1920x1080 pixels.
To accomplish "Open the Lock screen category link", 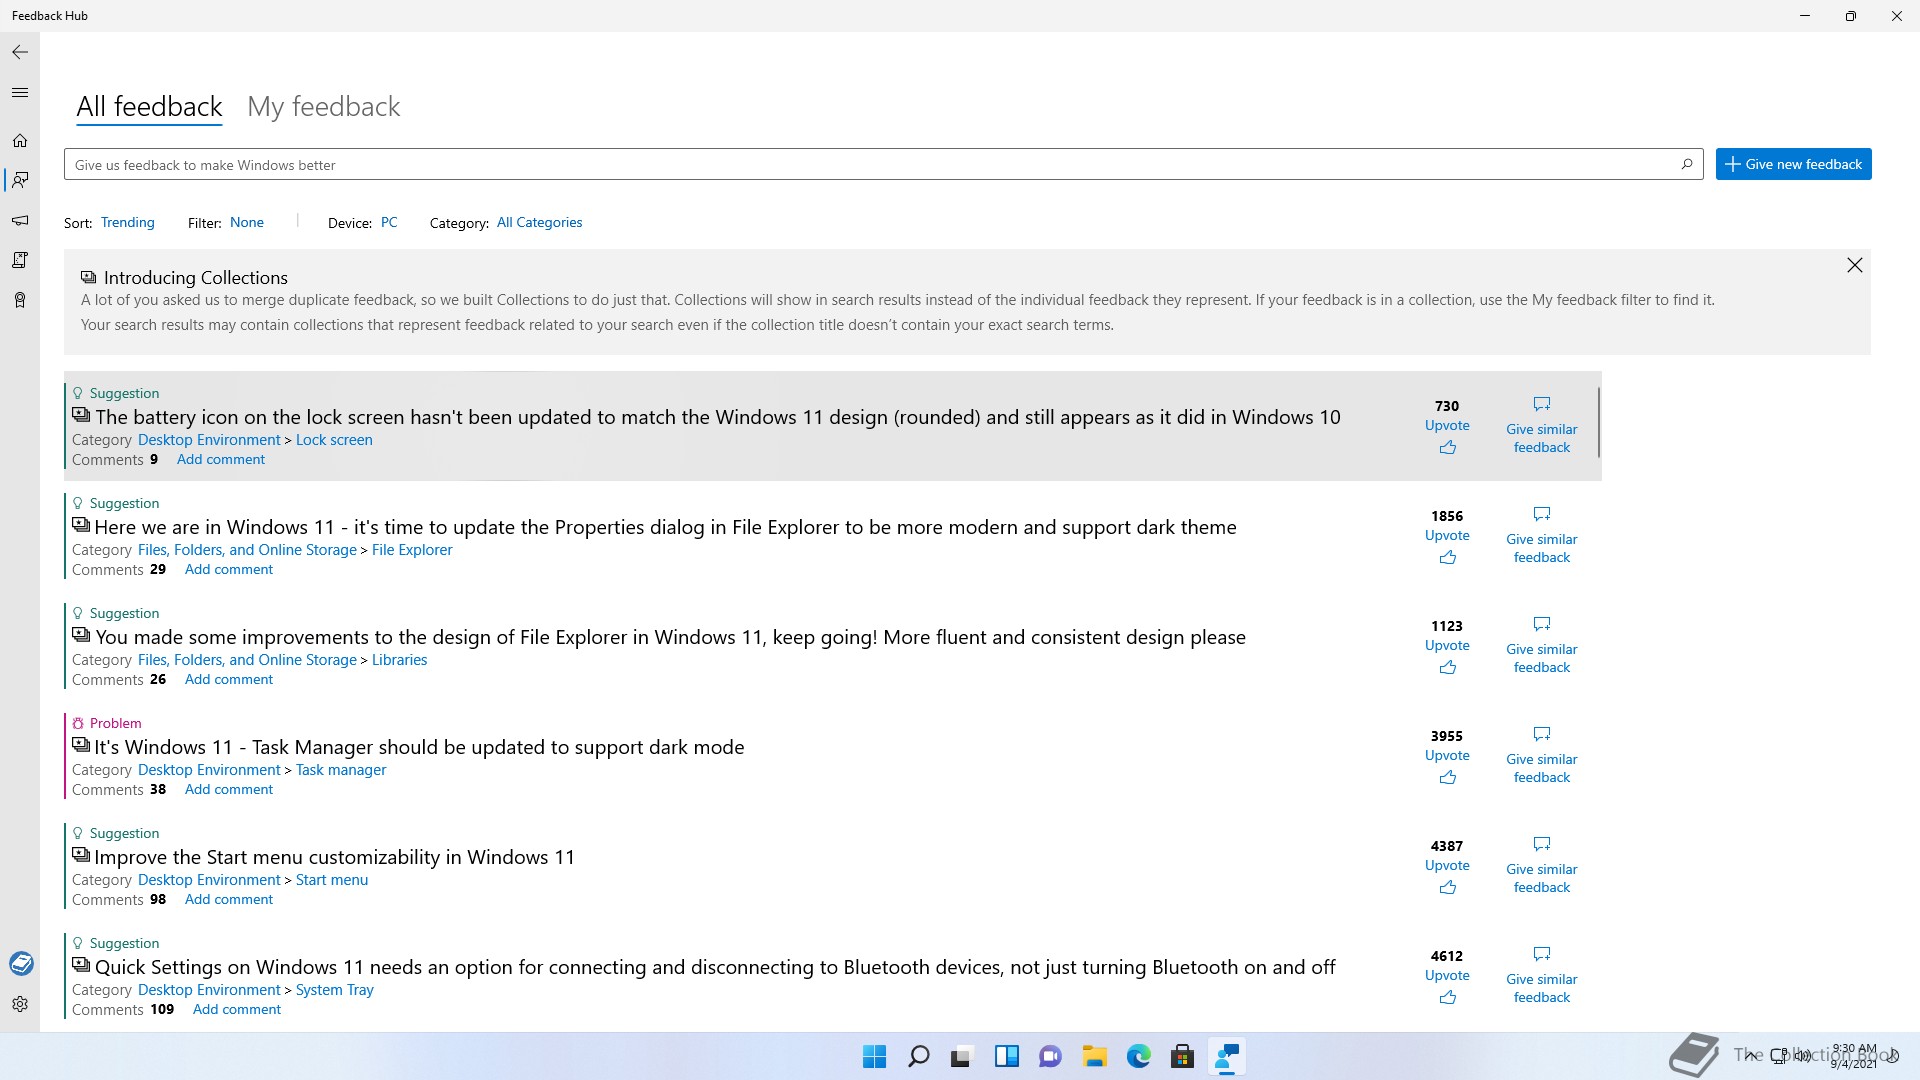I will [334, 440].
